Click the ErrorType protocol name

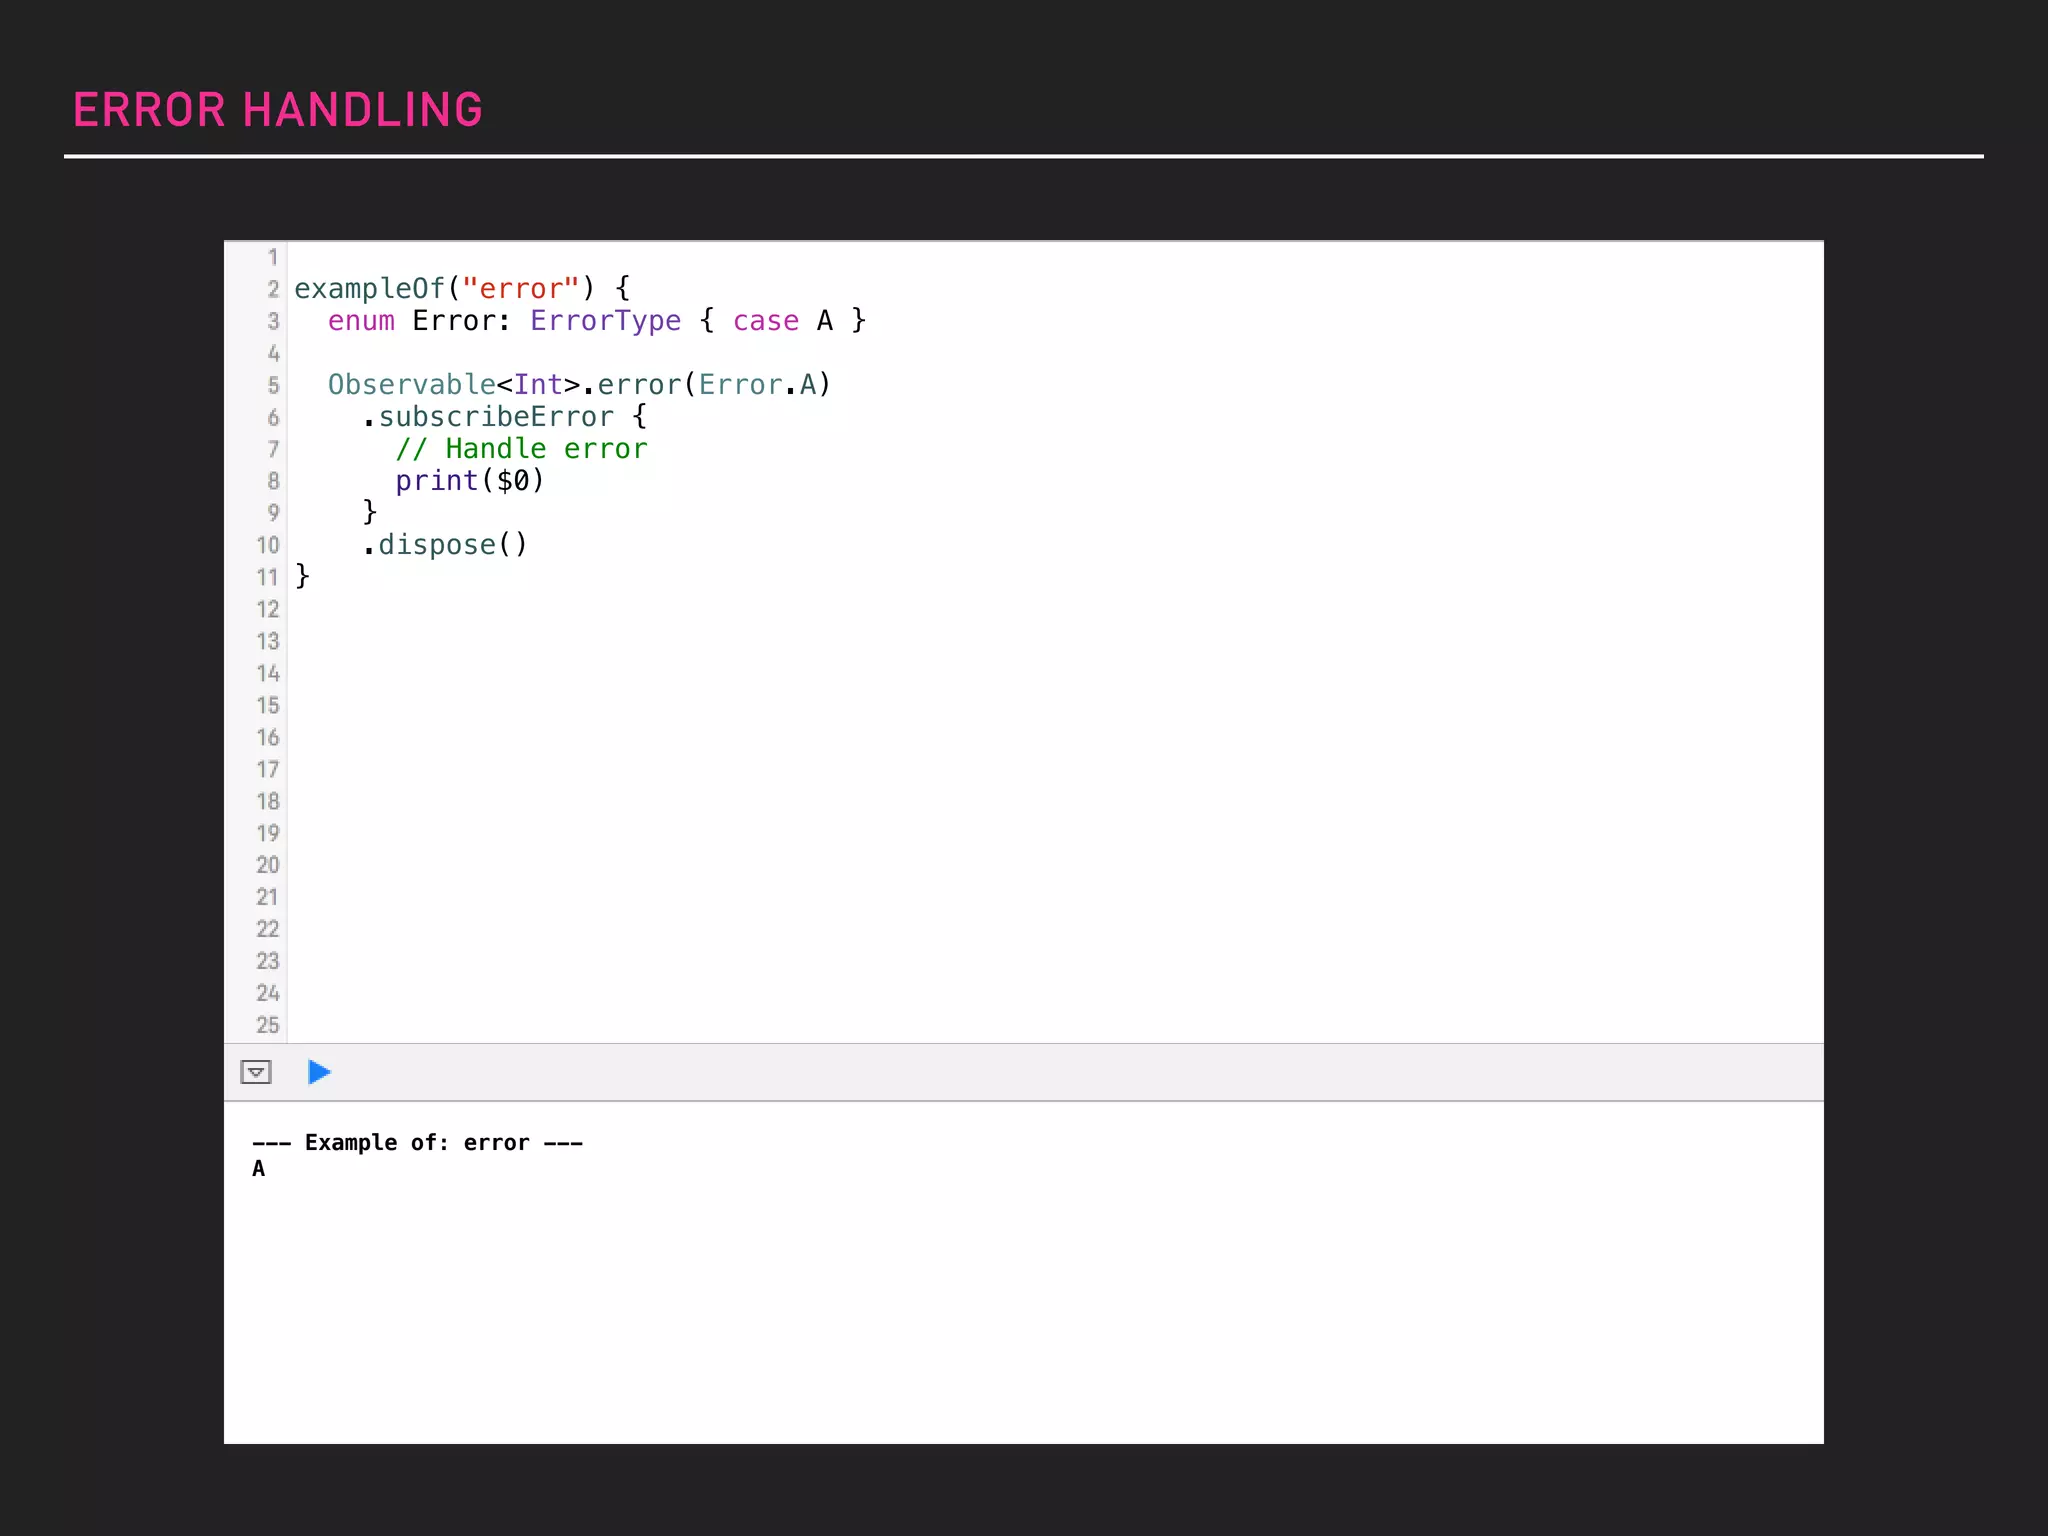pos(605,321)
